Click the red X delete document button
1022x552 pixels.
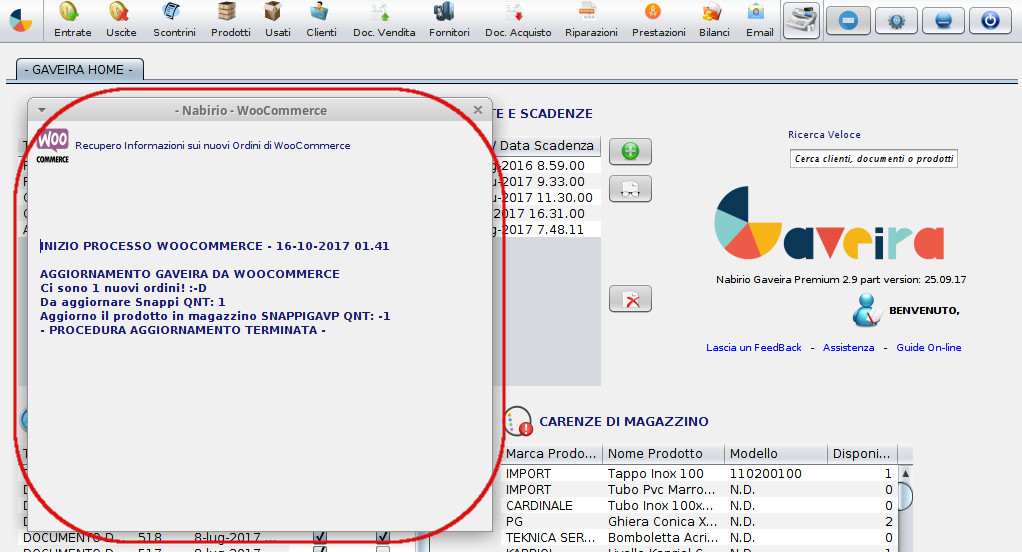click(630, 299)
